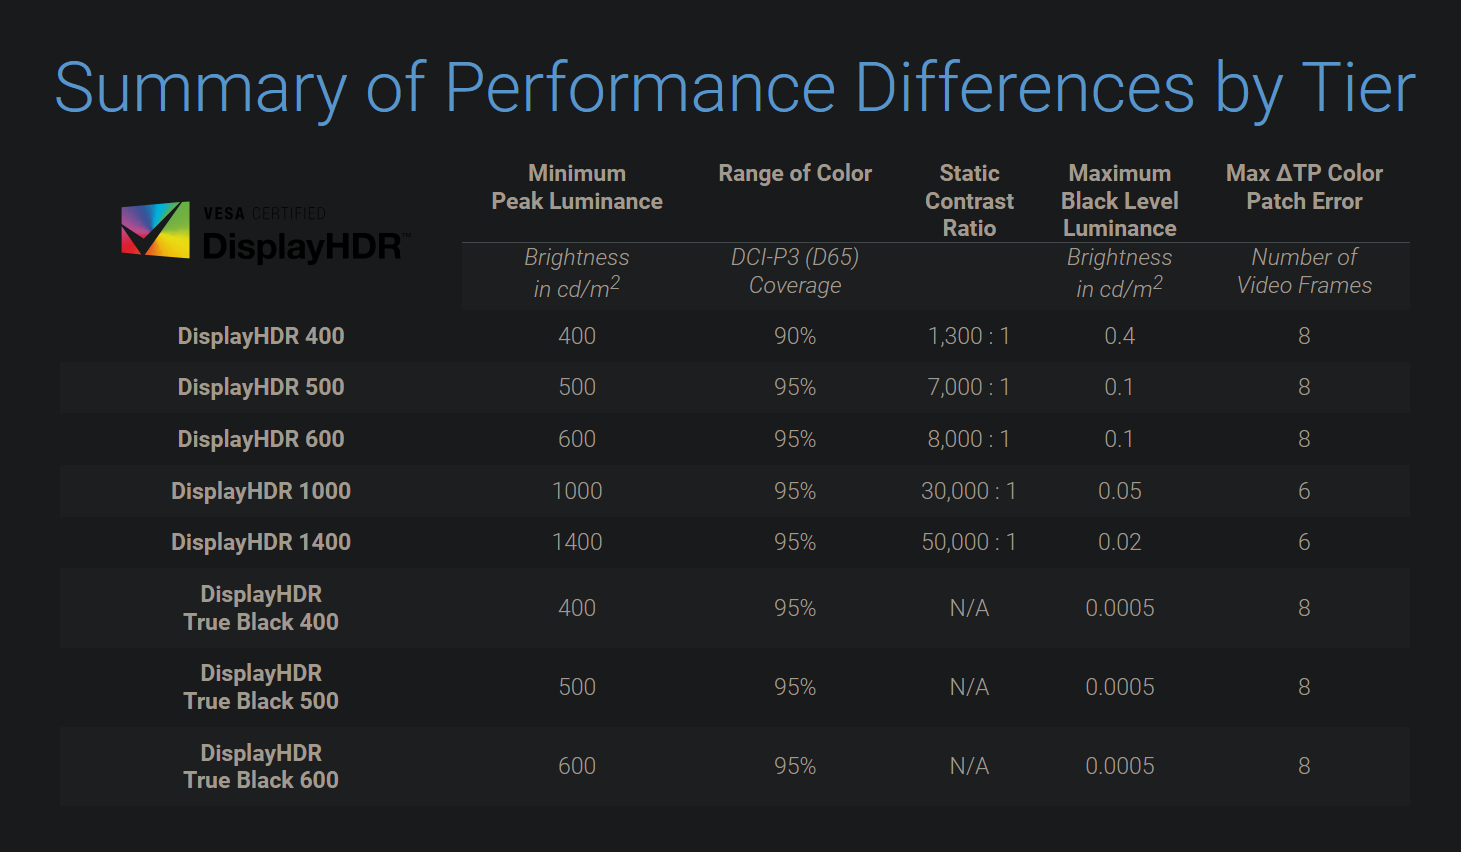The width and height of the screenshot is (1461, 852).
Task: Select the Static Contrast Ratio header
Action: 969,201
